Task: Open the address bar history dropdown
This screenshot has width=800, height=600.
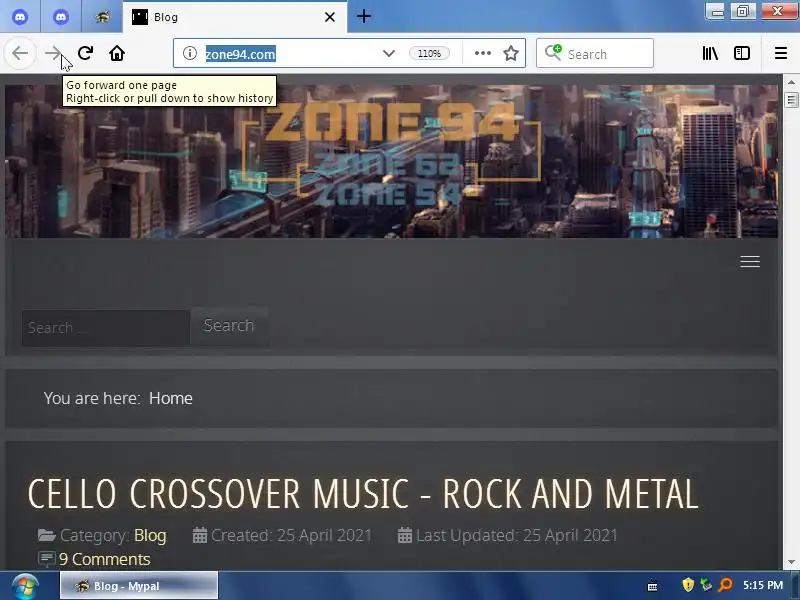Action: (x=389, y=53)
